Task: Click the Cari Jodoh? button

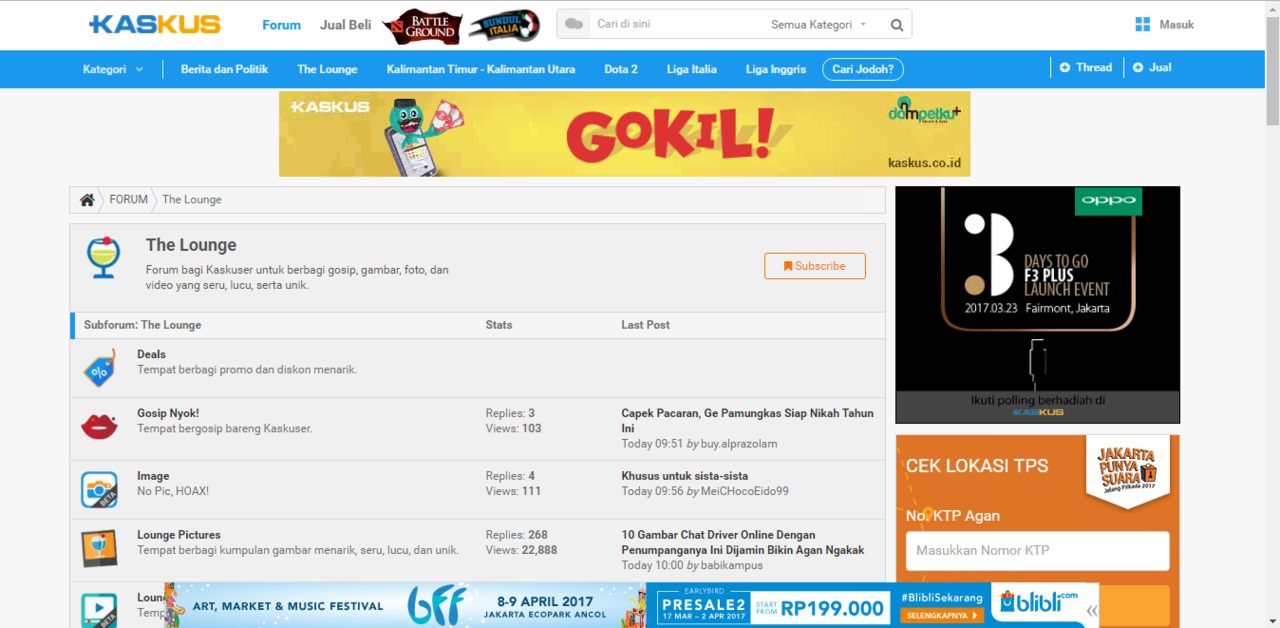Action: coord(863,69)
